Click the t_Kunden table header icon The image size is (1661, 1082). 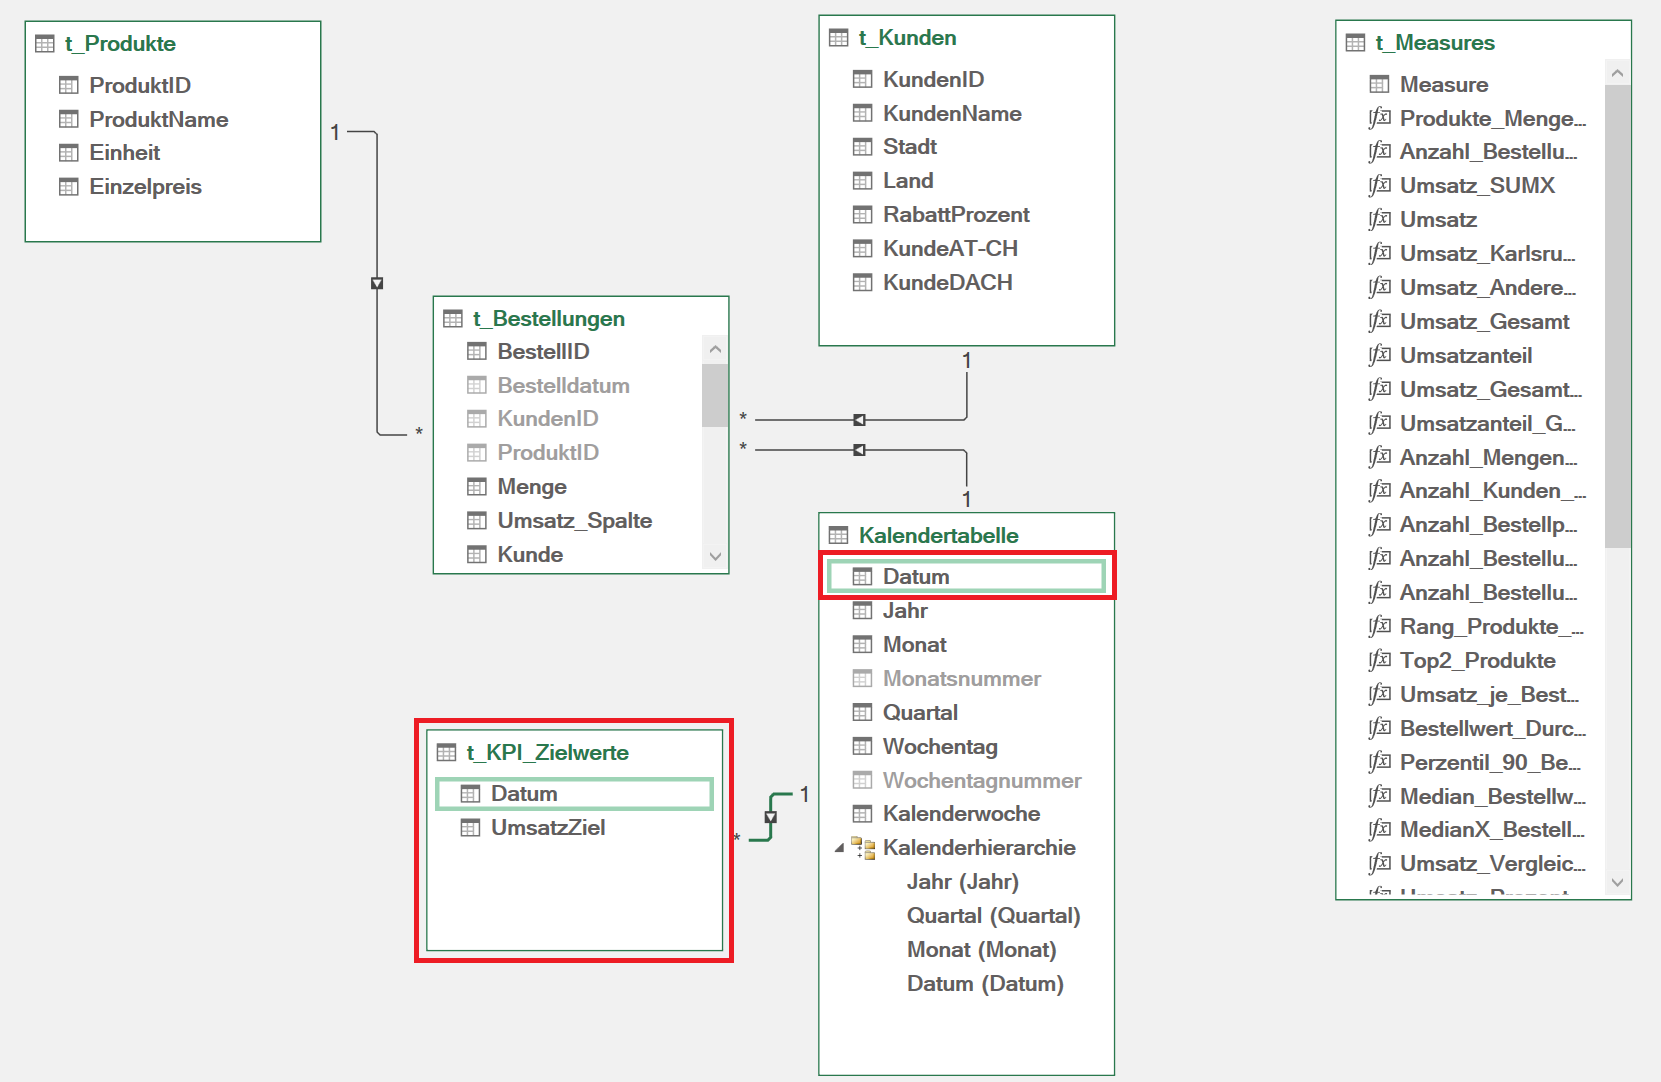pos(838,38)
